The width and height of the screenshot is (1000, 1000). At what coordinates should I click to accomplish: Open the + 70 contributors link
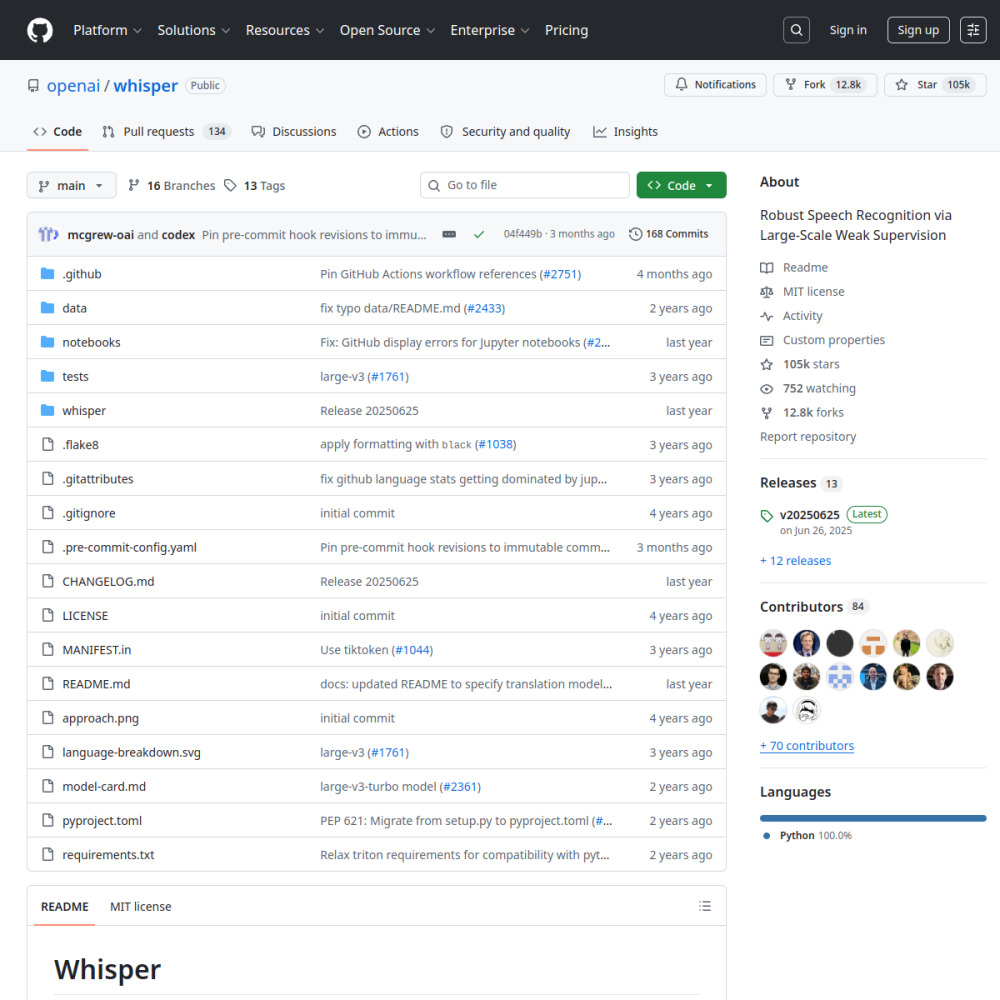(x=807, y=746)
